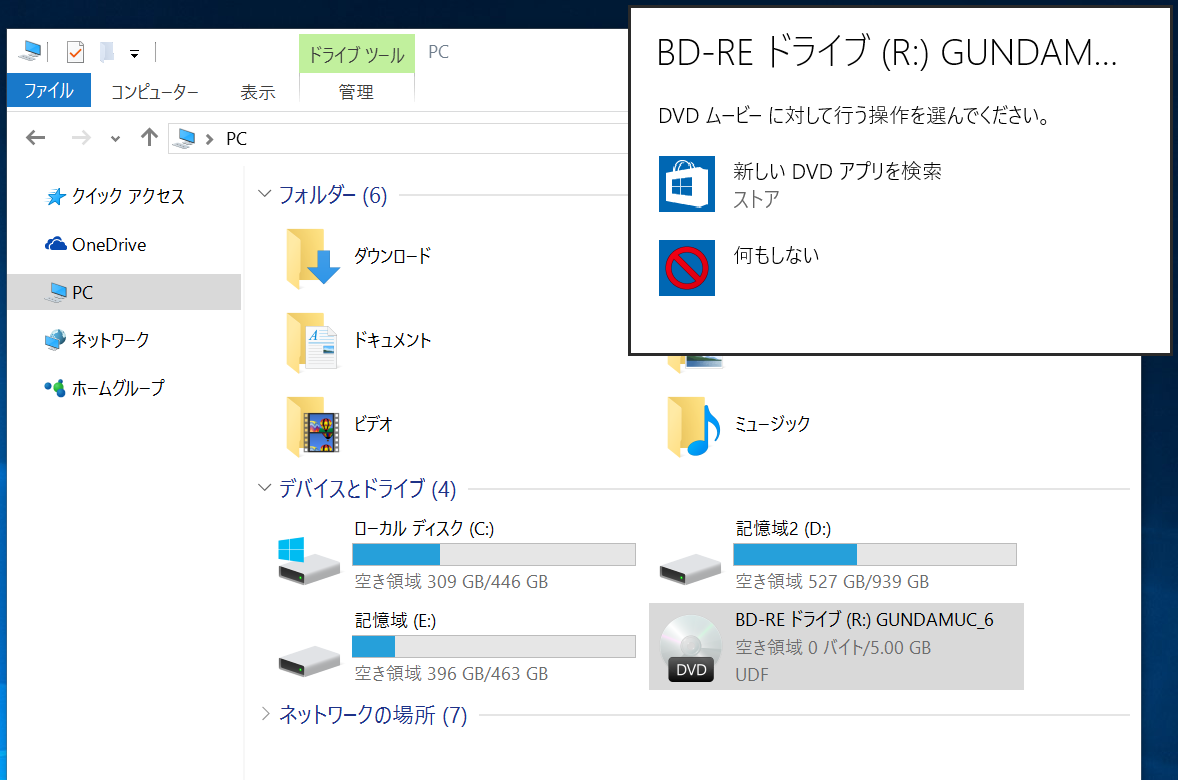Select クイック アクセス in navigation pane
Image resolution: width=1178 pixels, height=780 pixels.
coord(124,196)
